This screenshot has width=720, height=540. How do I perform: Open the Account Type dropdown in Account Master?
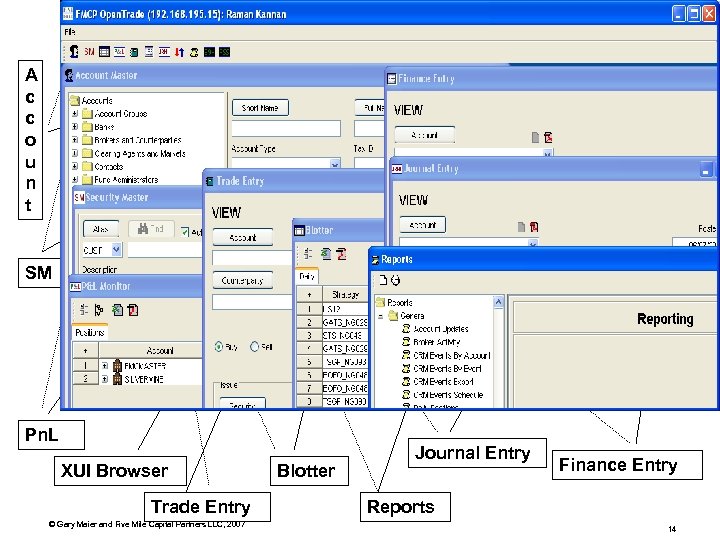click(335, 163)
